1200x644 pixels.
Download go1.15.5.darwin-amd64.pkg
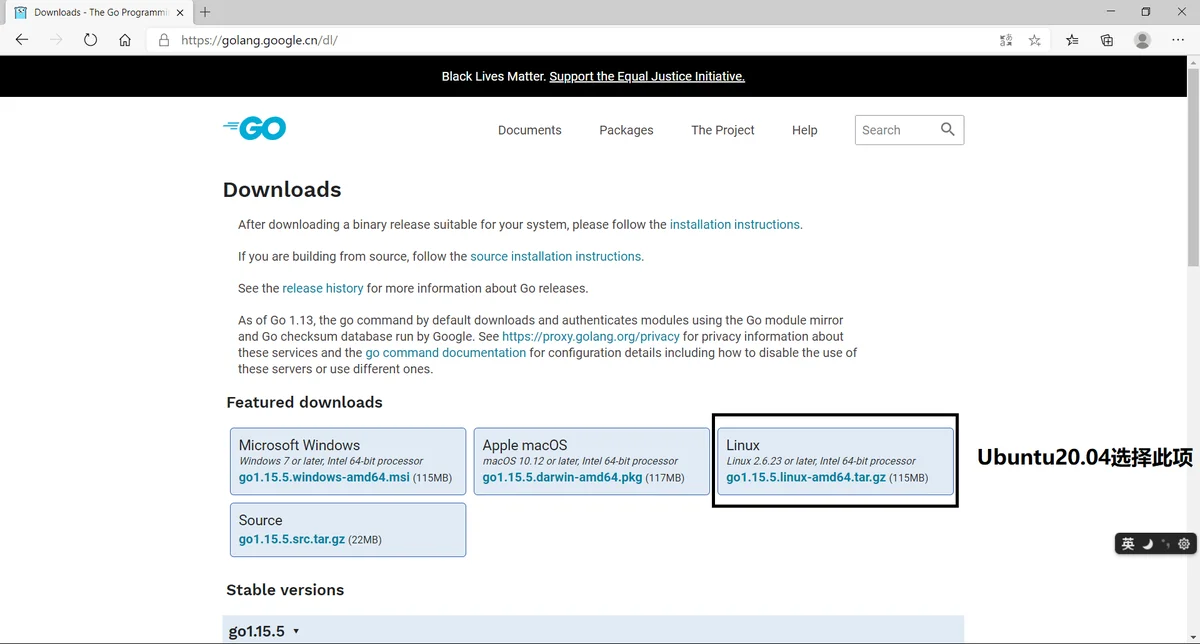point(562,478)
